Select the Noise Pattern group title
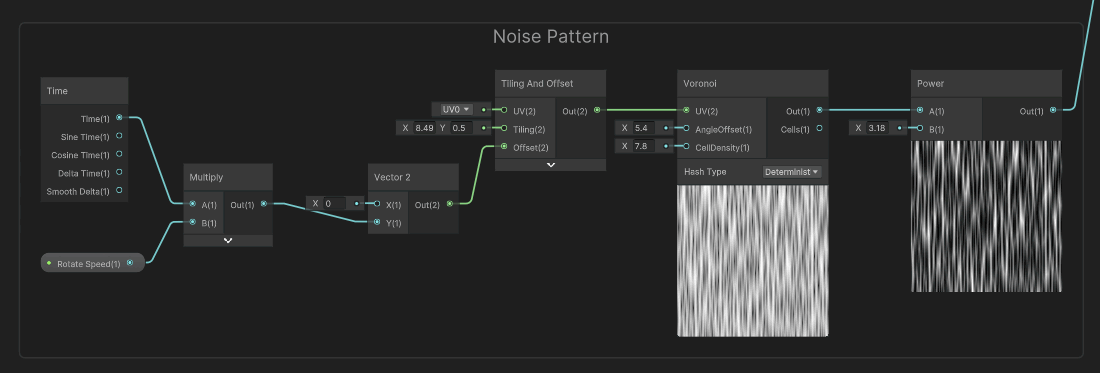The width and height of the screenshot is (1100, 373). click(x=551, y=36)
